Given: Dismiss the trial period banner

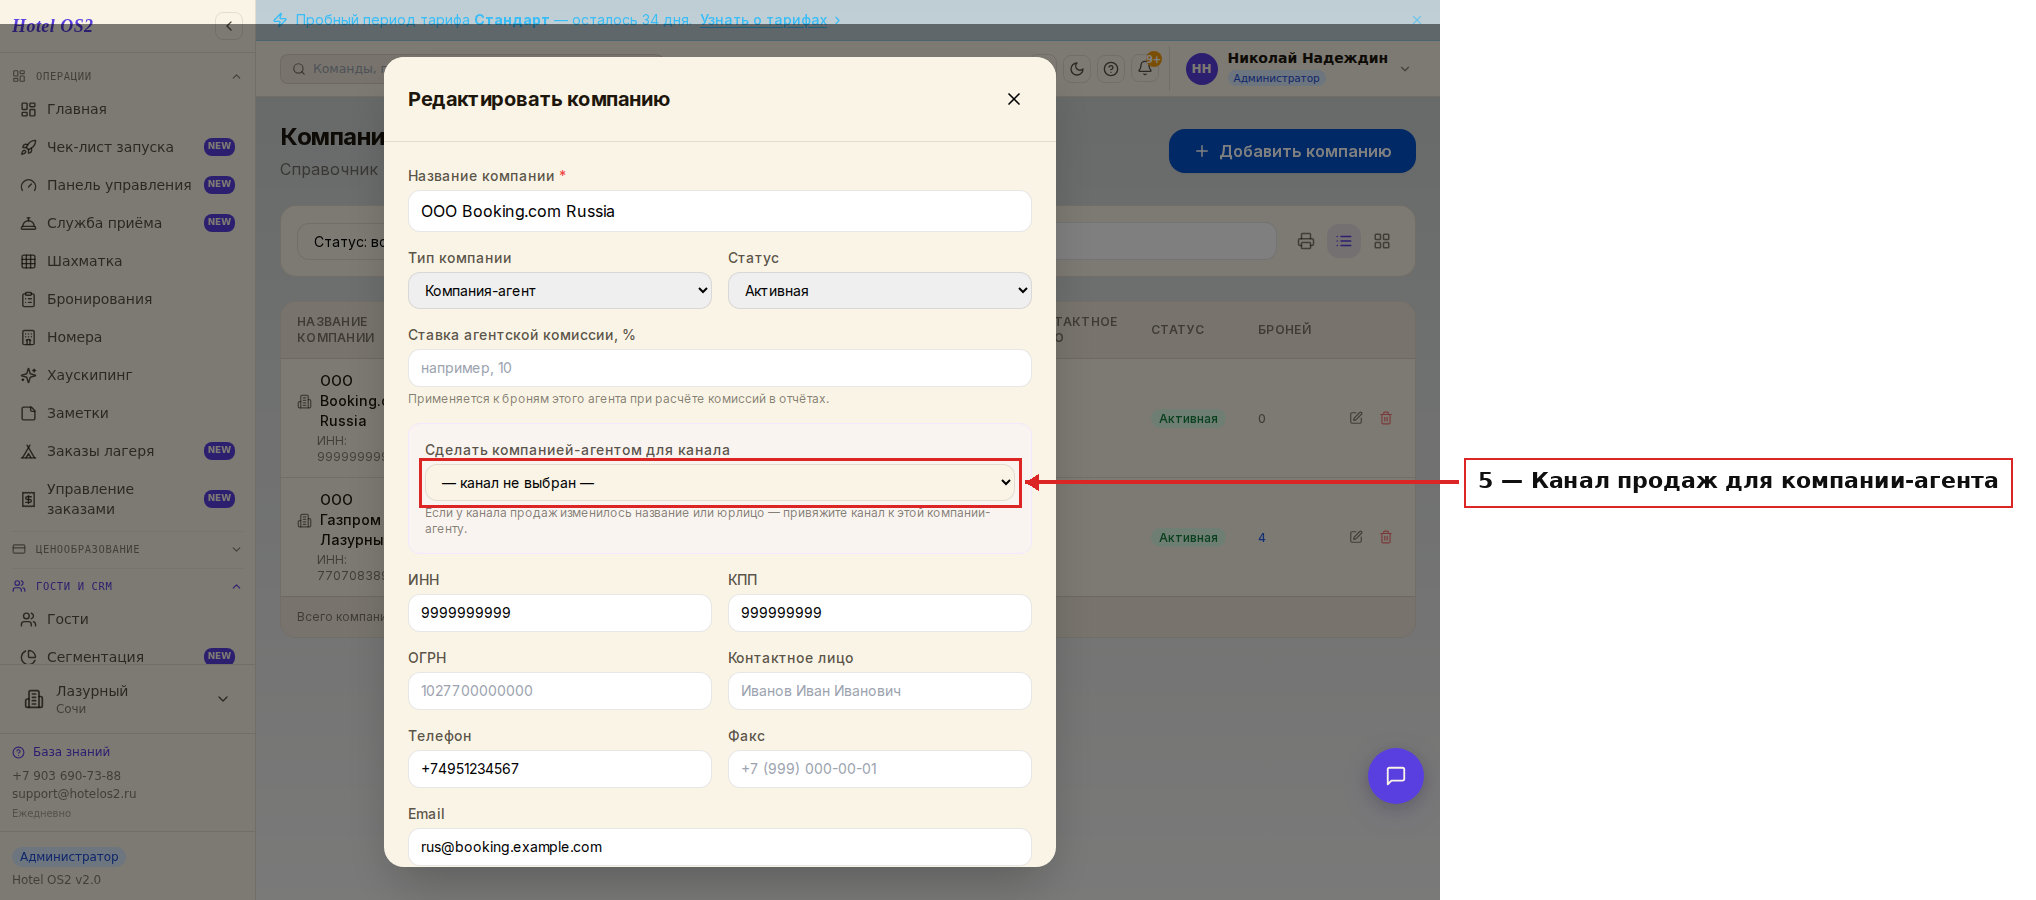Looking at the screenshot, I should coord(1417,20).
